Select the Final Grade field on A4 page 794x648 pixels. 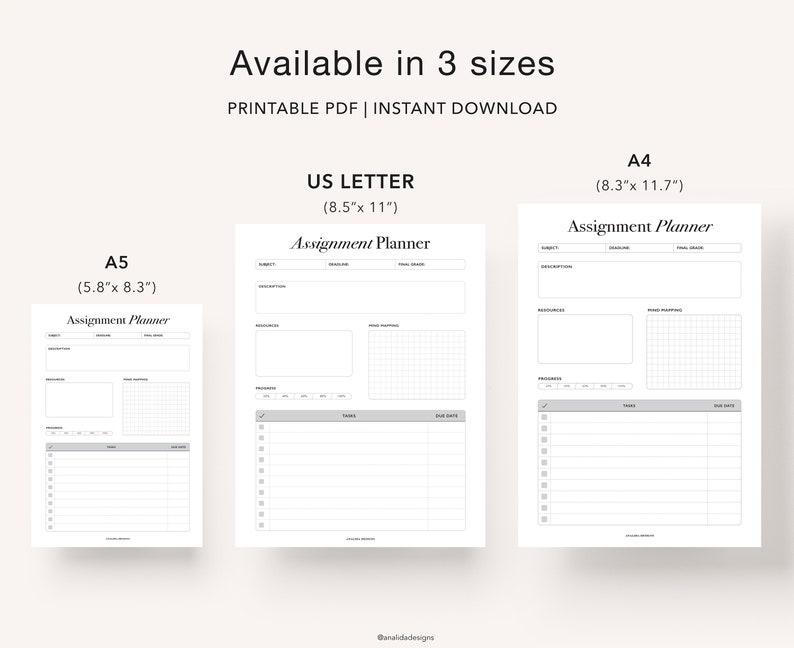[x=707, y=248]
